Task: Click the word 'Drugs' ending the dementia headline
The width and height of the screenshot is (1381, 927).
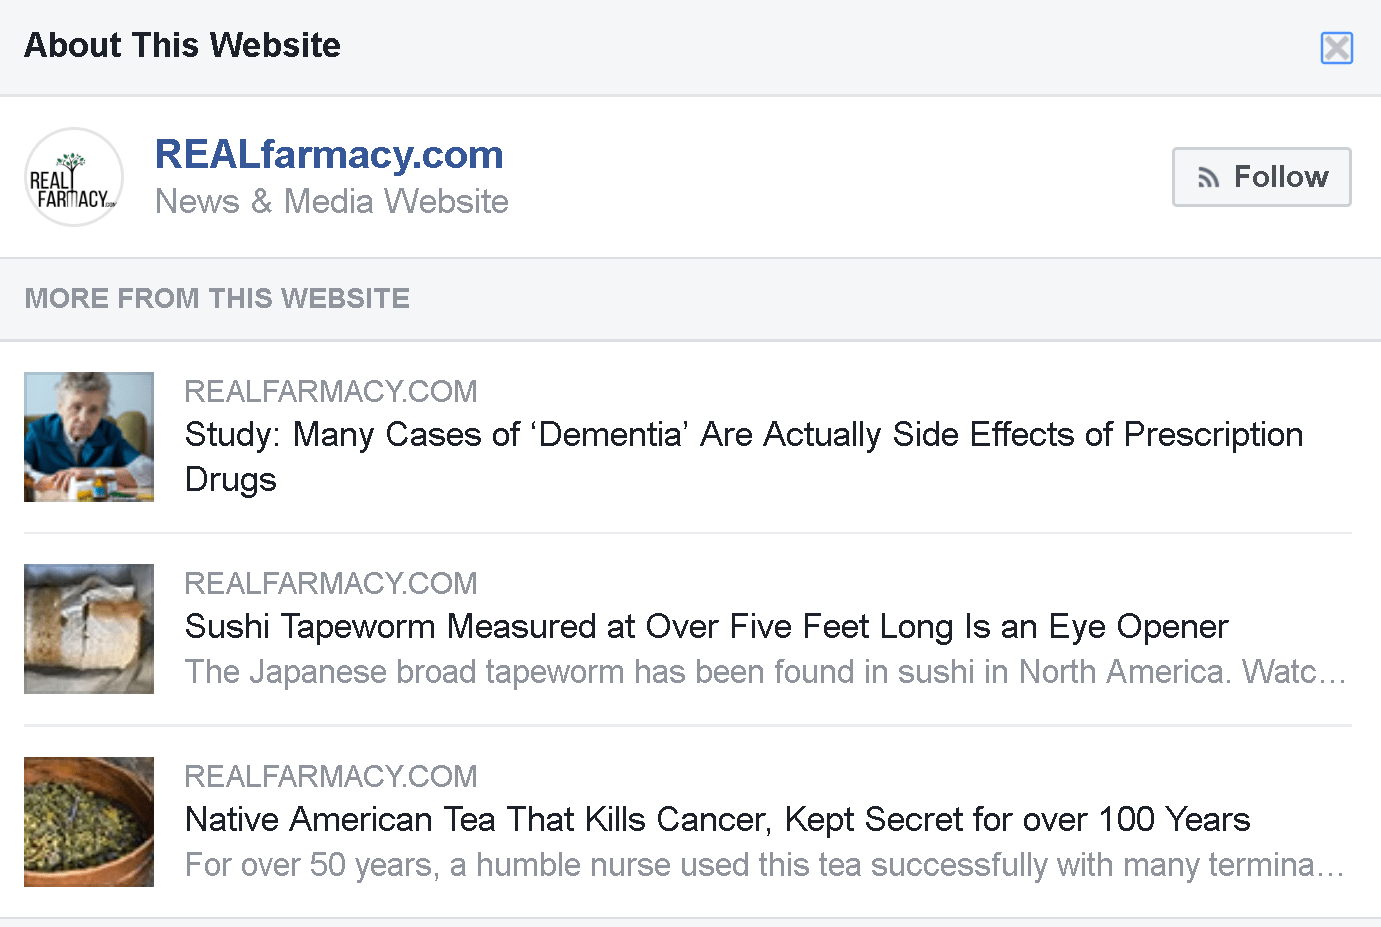Action: coord(231,480)
